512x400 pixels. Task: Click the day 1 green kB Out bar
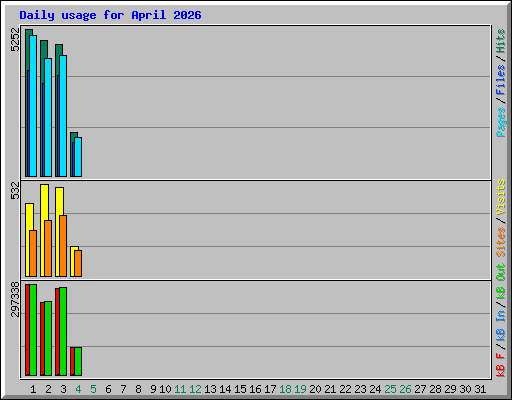[33, 330]
